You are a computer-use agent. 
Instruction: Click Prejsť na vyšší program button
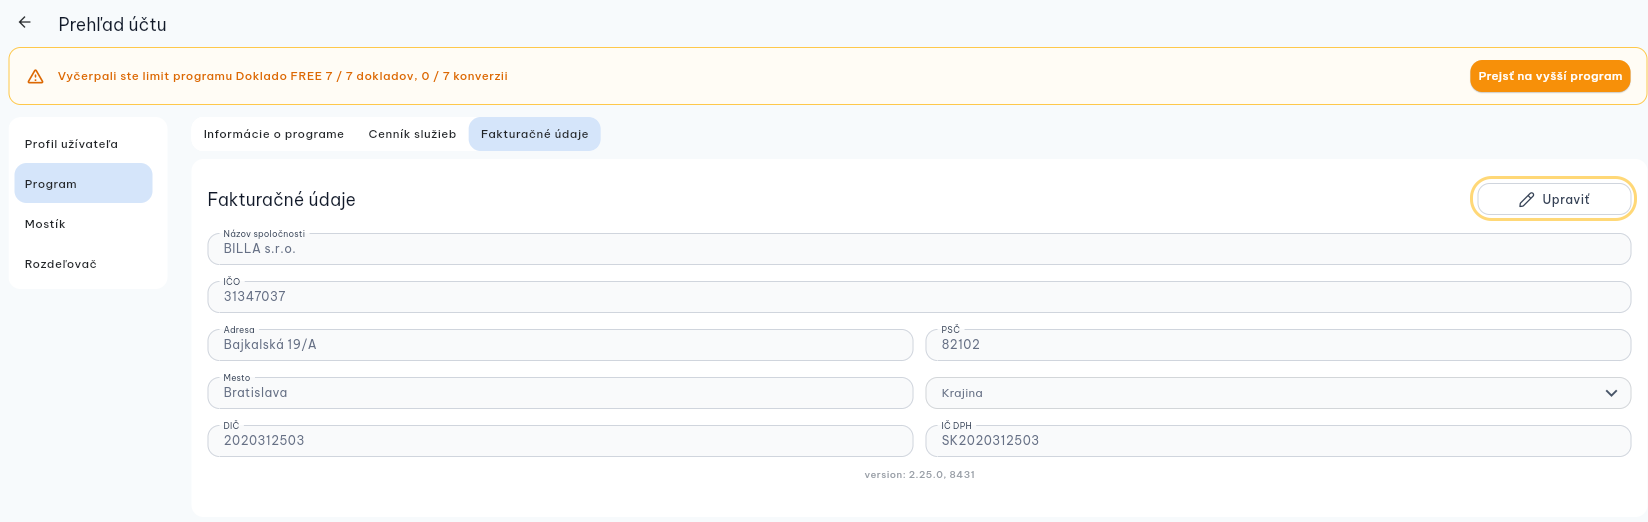[1550, 76]
